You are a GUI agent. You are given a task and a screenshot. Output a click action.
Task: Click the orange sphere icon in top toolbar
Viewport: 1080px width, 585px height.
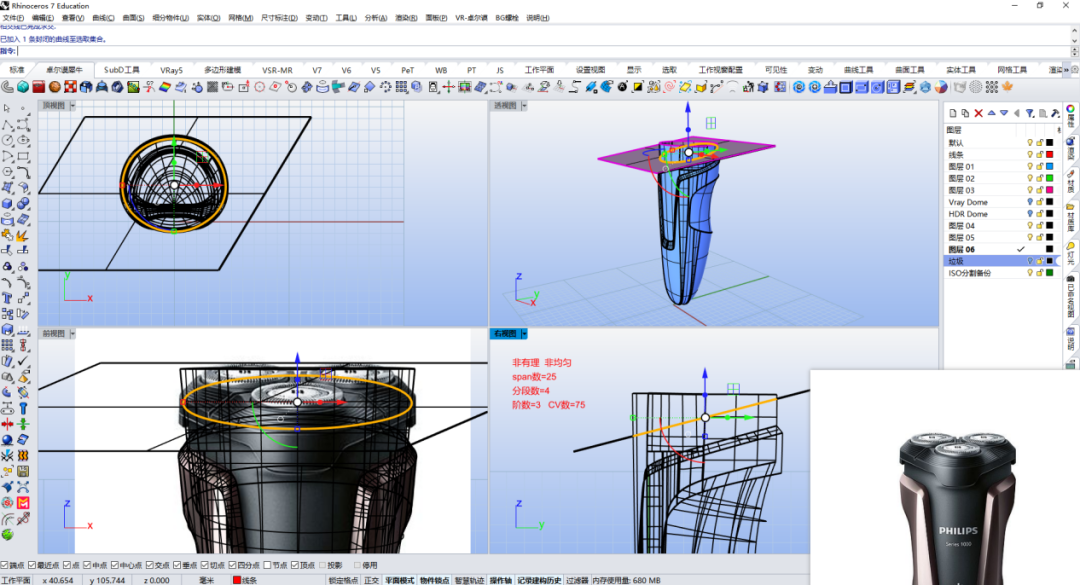(x=54, y=87)
